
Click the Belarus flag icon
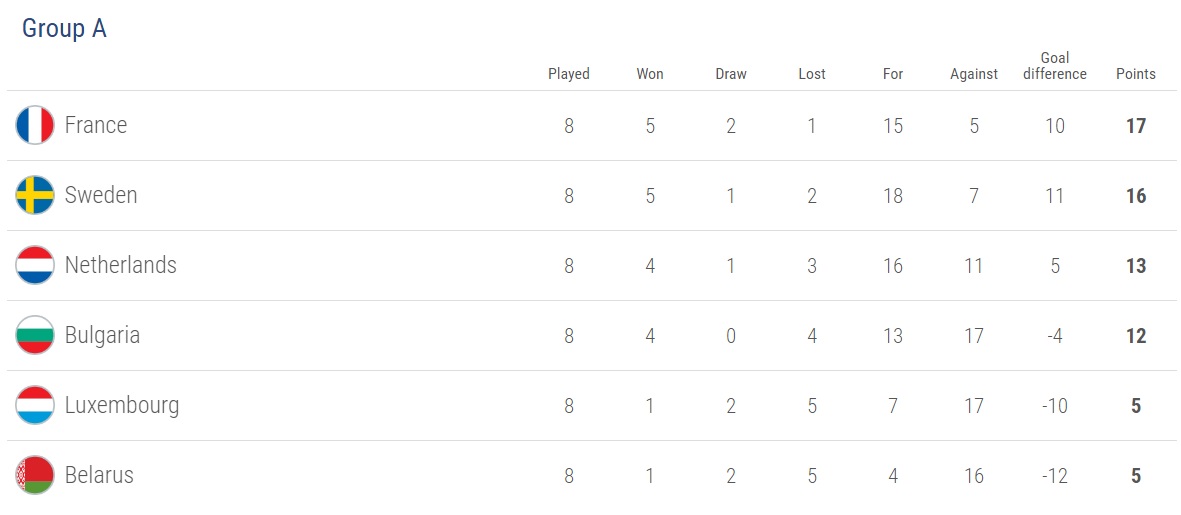coord(35,476)
